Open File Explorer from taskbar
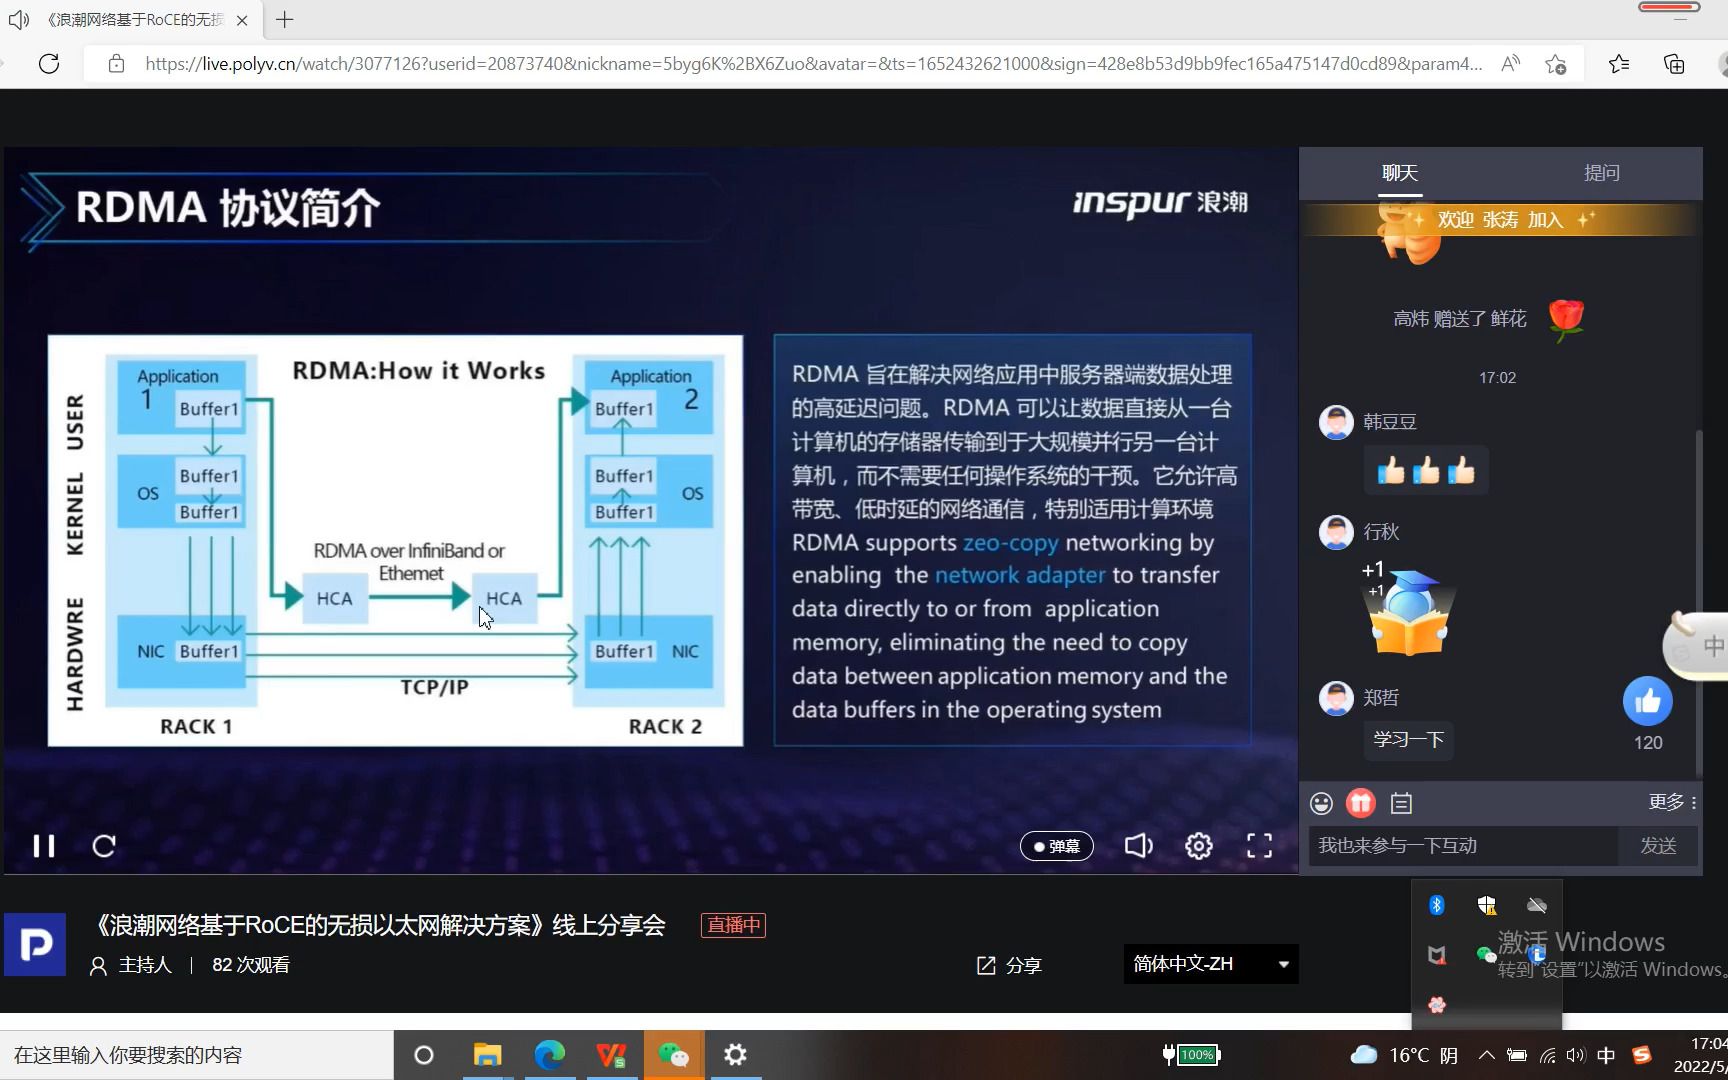This screenshot has height=1080, width=1728. (x=487, y=1055)
